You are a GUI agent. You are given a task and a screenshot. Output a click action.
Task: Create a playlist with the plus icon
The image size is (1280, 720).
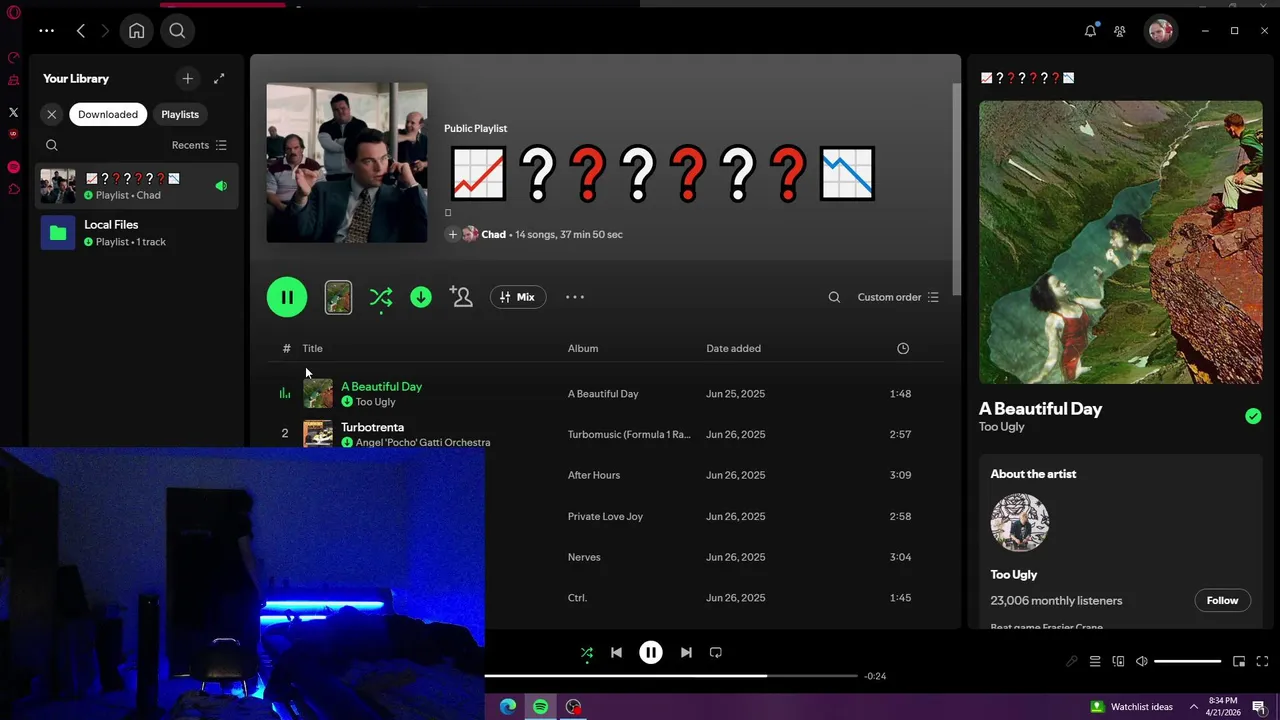187,78
